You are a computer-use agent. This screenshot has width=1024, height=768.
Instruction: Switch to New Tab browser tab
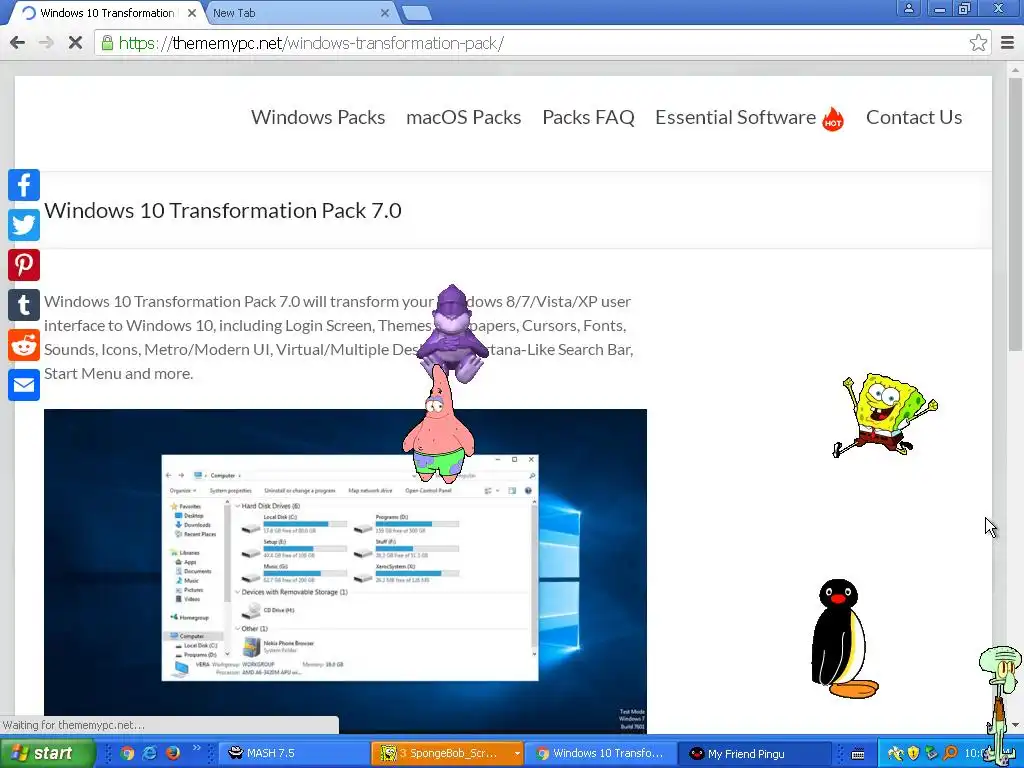pos(295,13)
